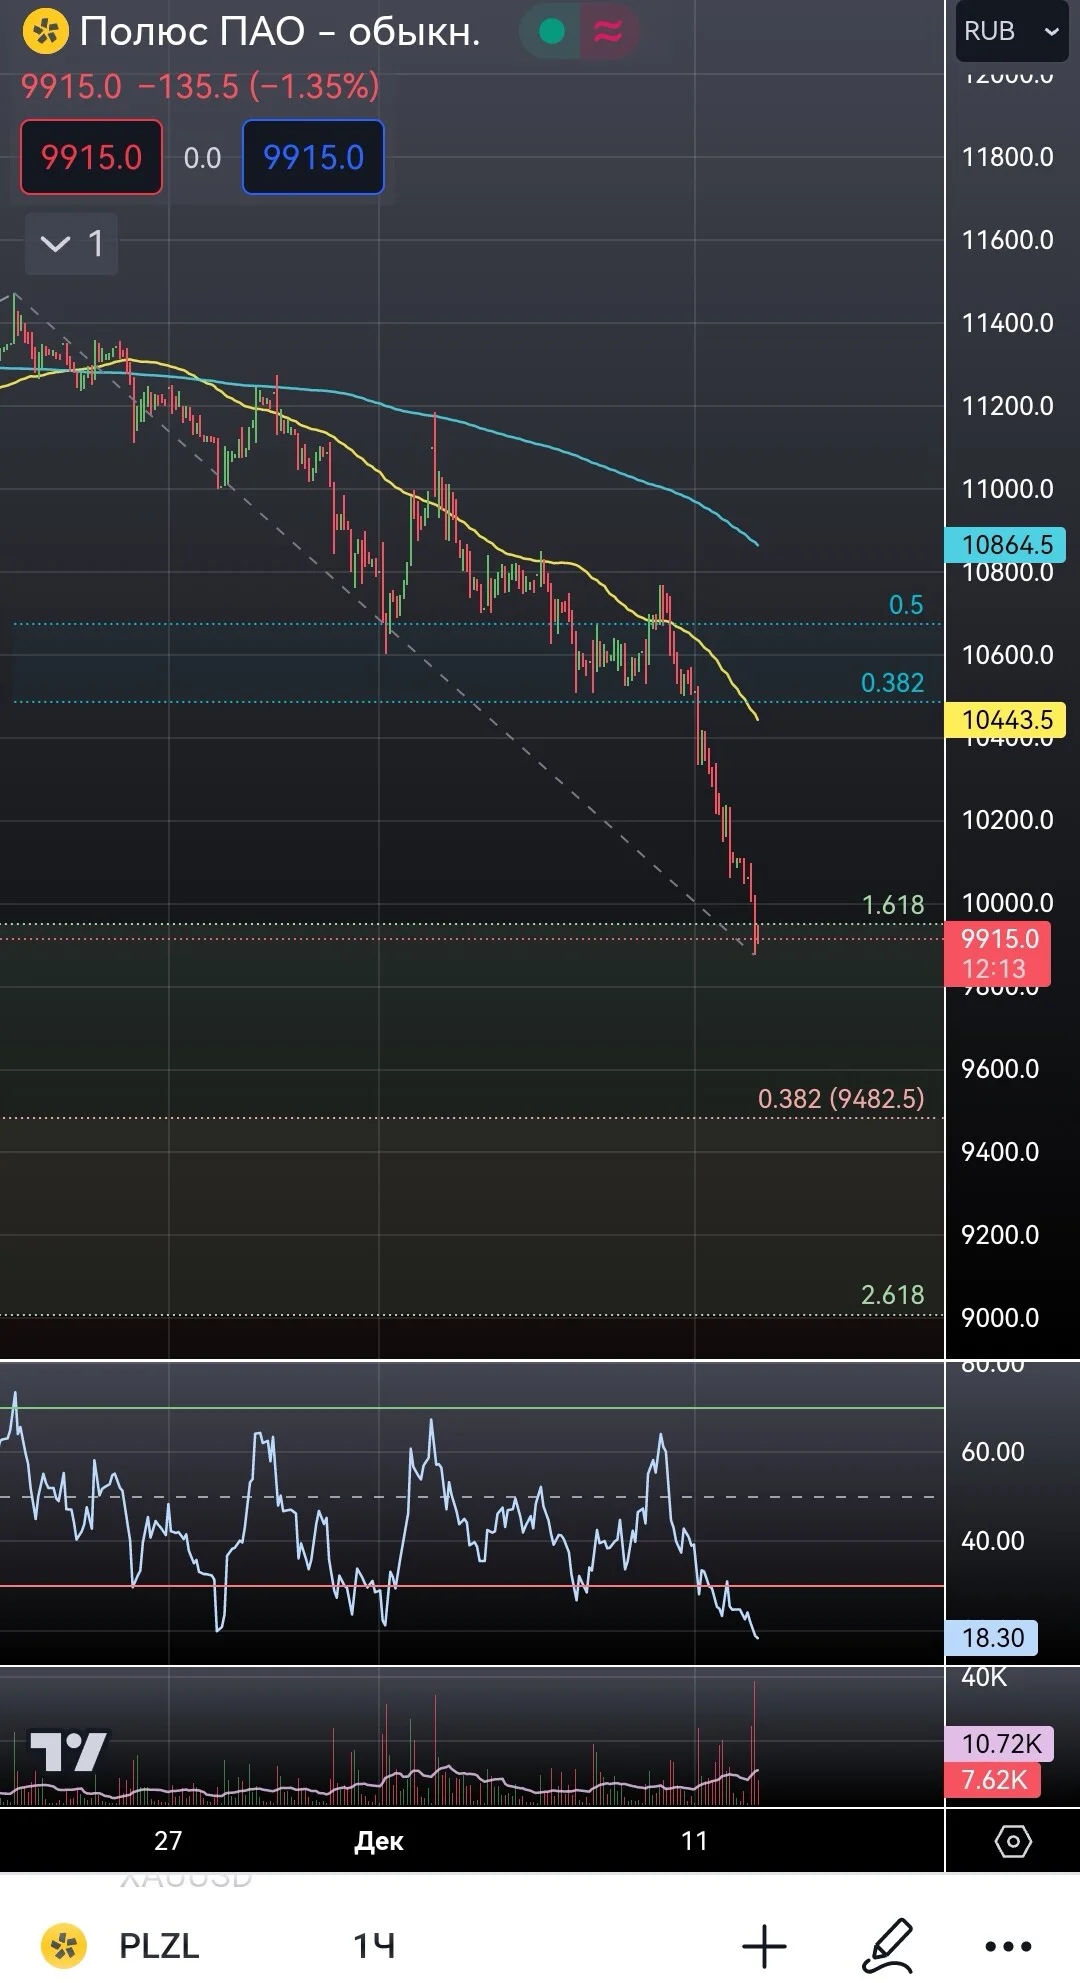The height and width of the screenshot is (1983, 1080).
Task: Select the upper blue Fibonacci 0.382 label
Action: [892, 683]
